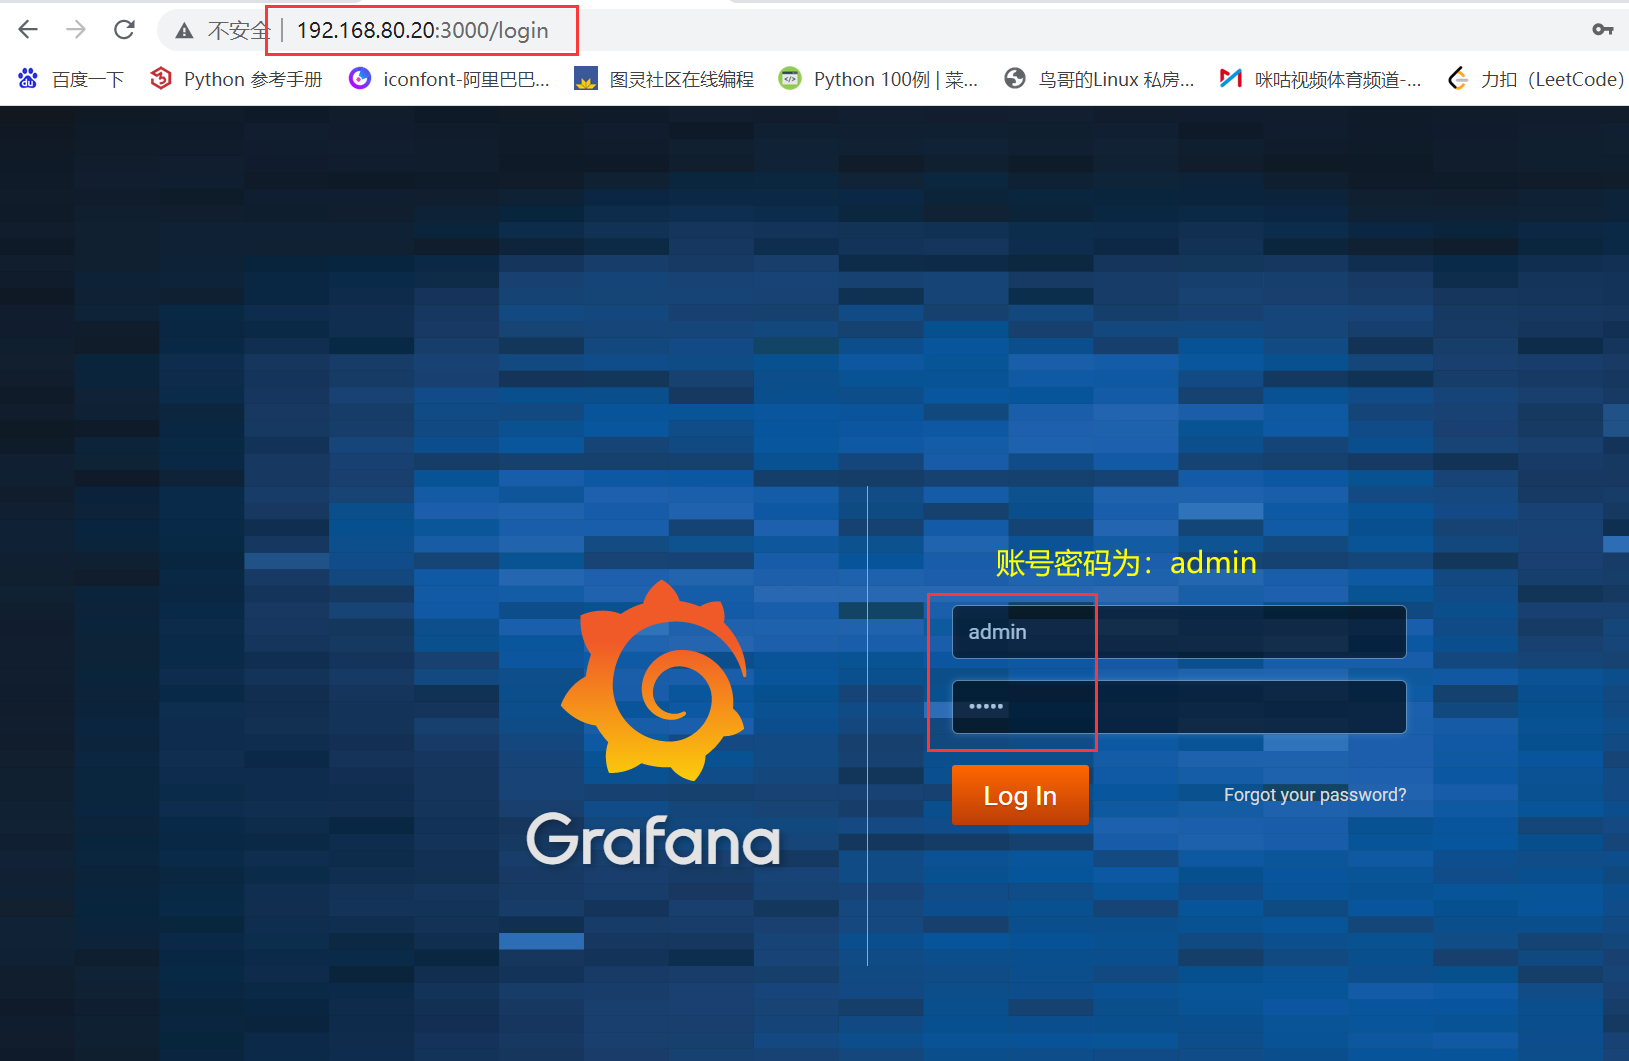
Task: Click the red Python reference bookmark icon
Action: click(x=160, y=78)
